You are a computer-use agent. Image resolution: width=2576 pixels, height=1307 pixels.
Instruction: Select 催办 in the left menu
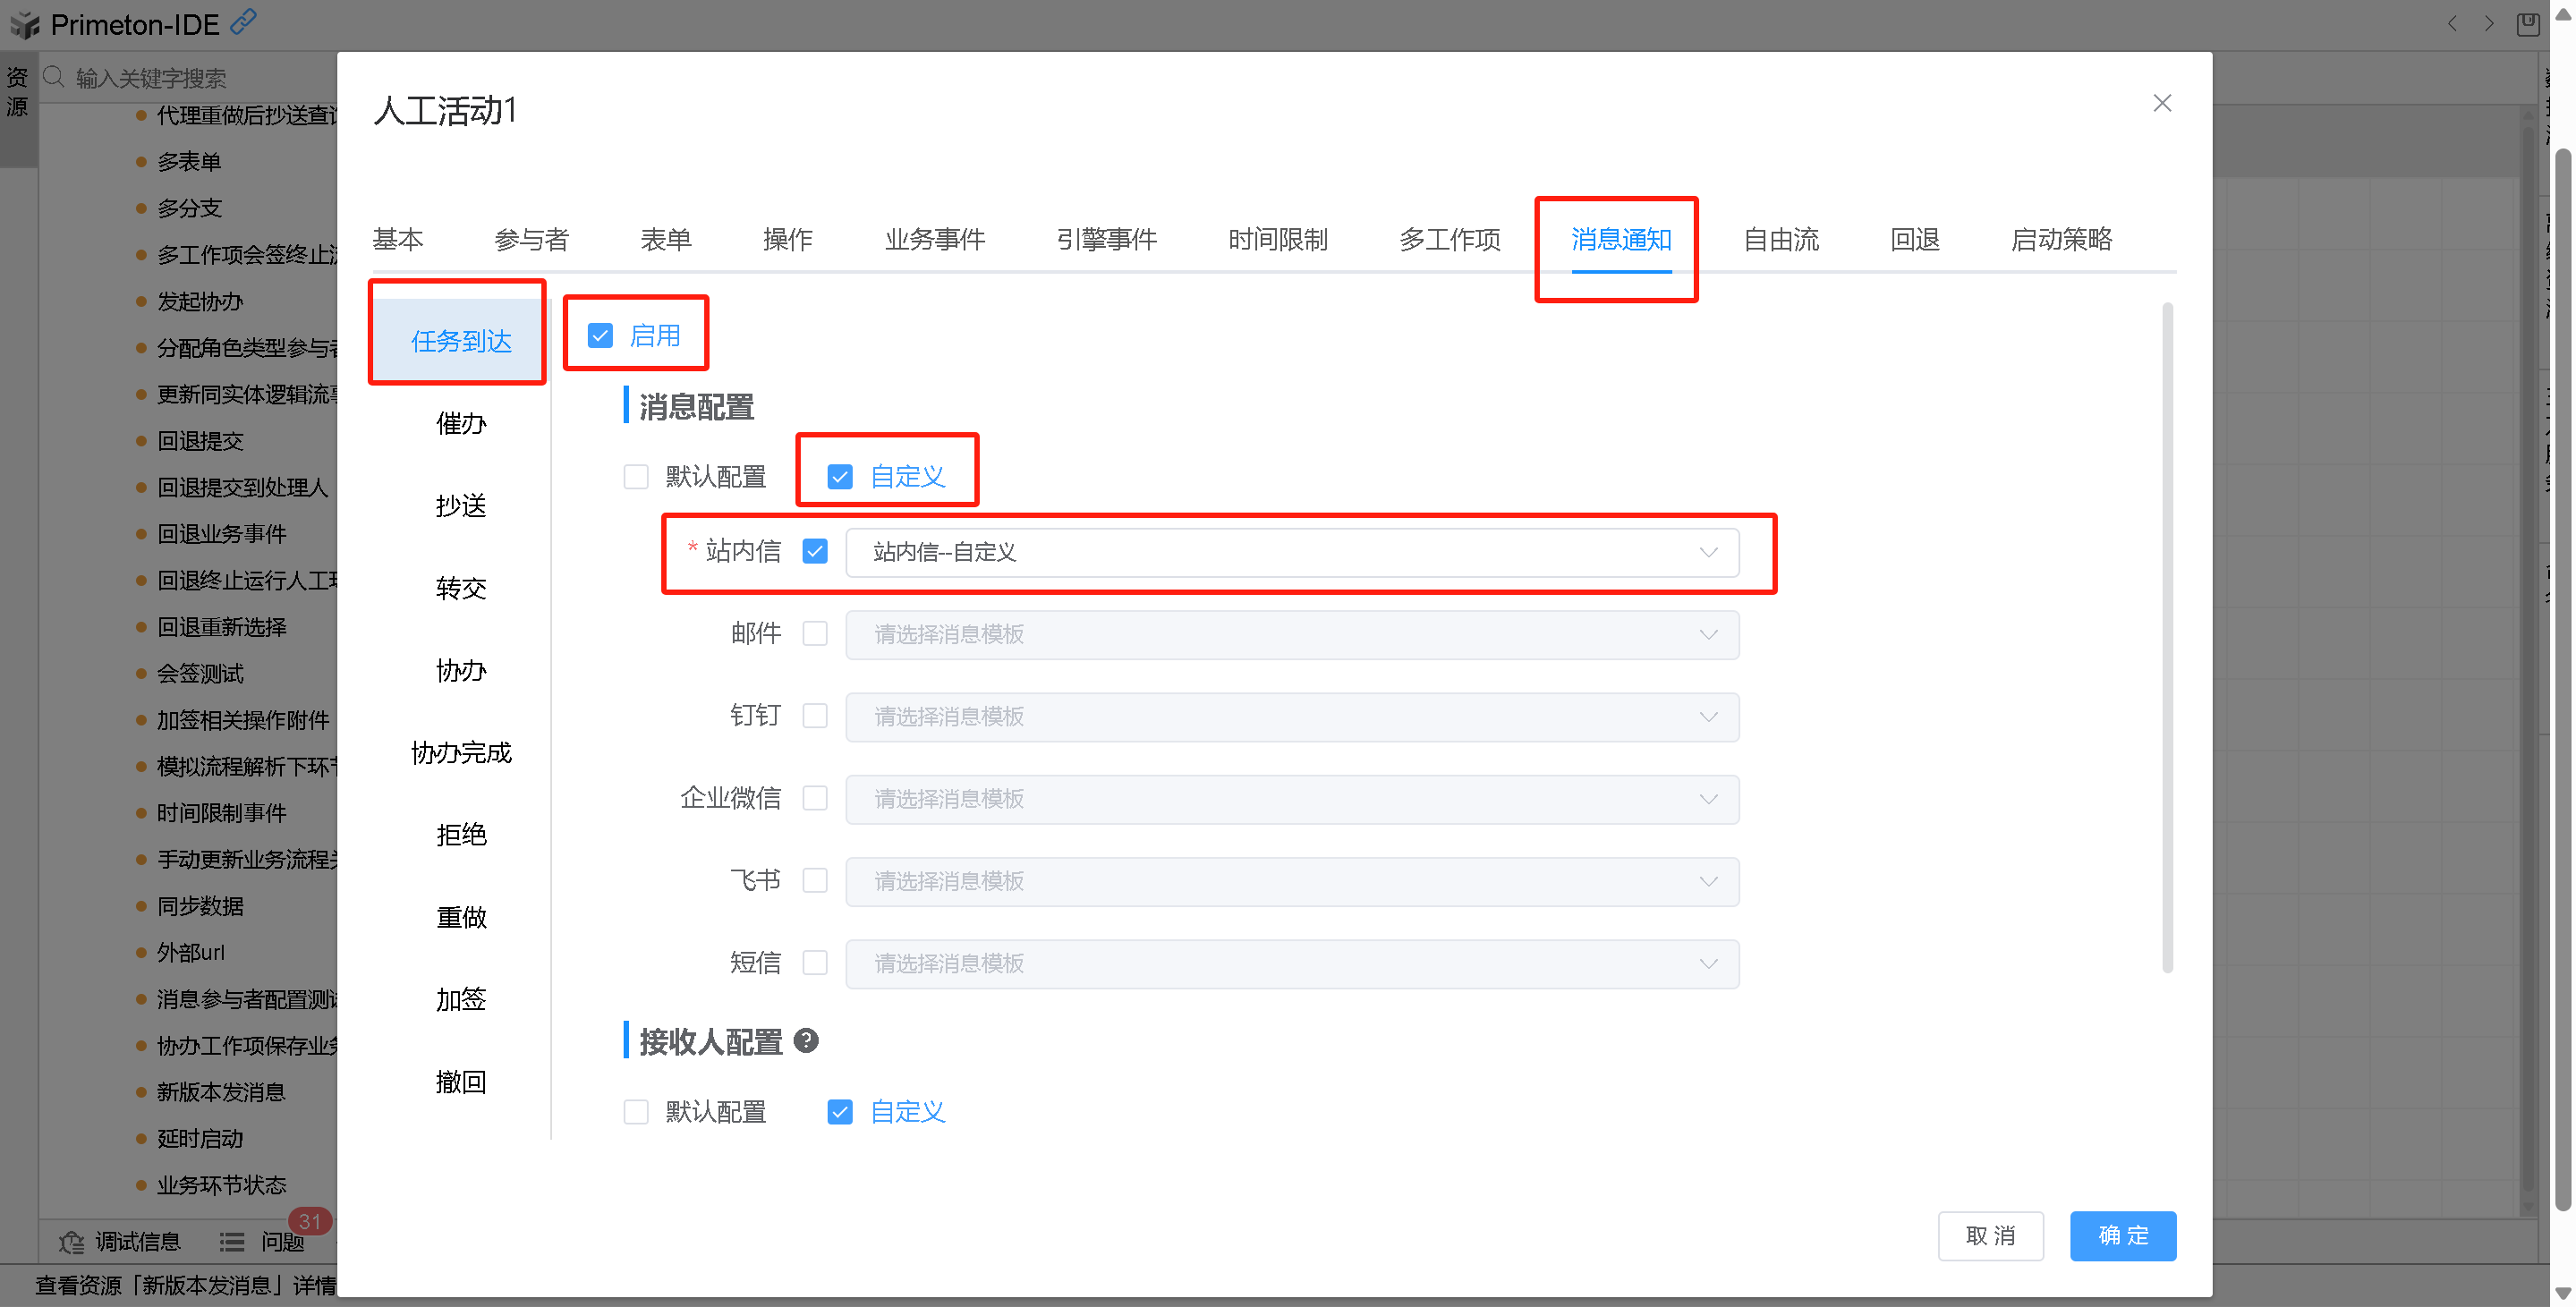click(x=461, y=424)
